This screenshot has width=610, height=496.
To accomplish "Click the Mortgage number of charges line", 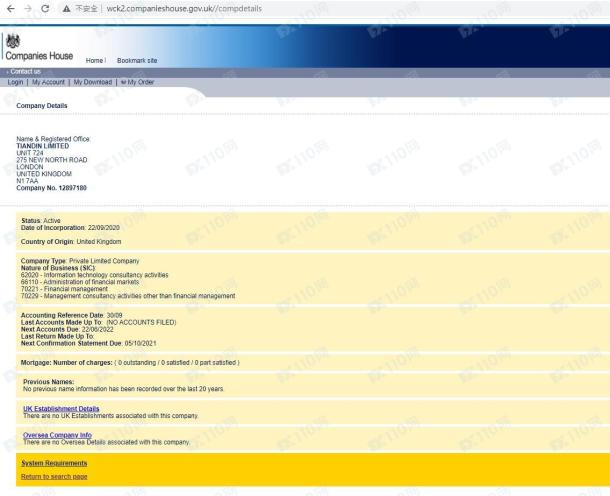I will [x=130, y=363].
